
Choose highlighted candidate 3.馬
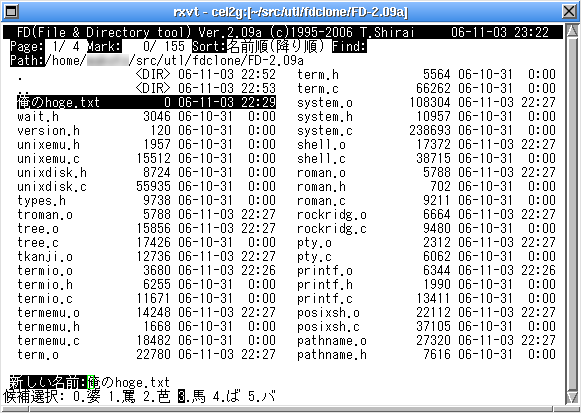[x=192, y=396]
